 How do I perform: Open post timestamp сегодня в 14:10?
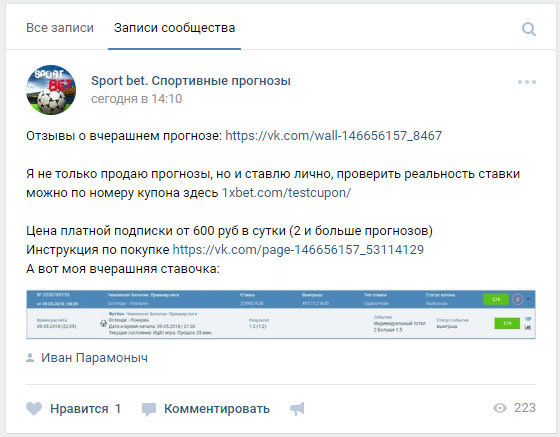click(136, 99)
